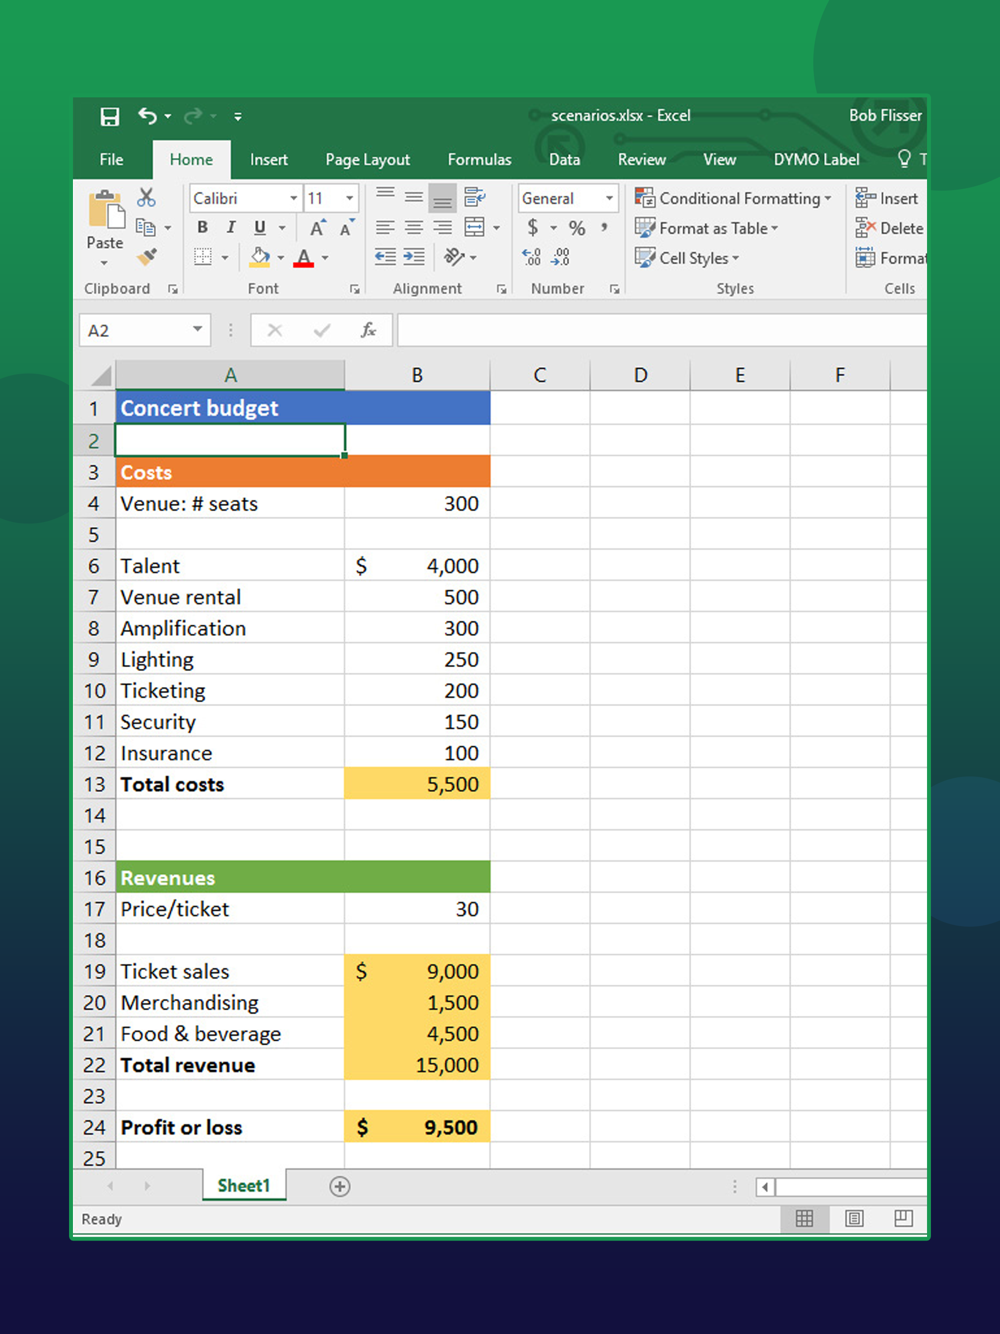Toggle Align Left button
Image resolution: width=1000 pixels, height=1334 pixels.
385,228
